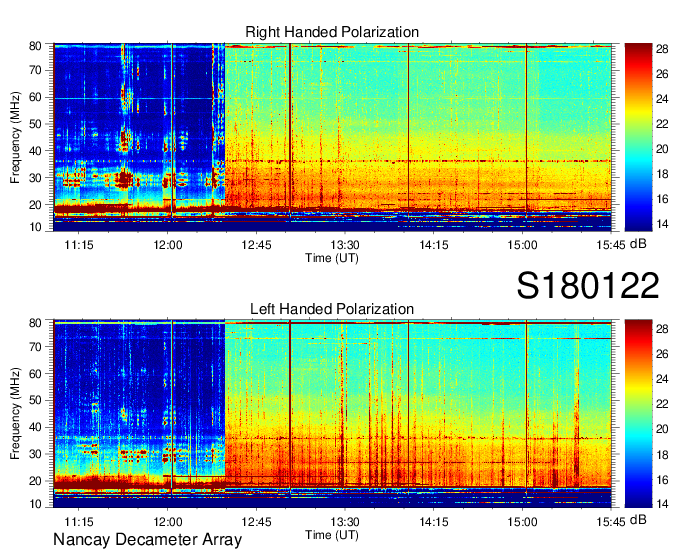
Task: Click the Right Handed Polarization color bar
Action: [638, 137]
